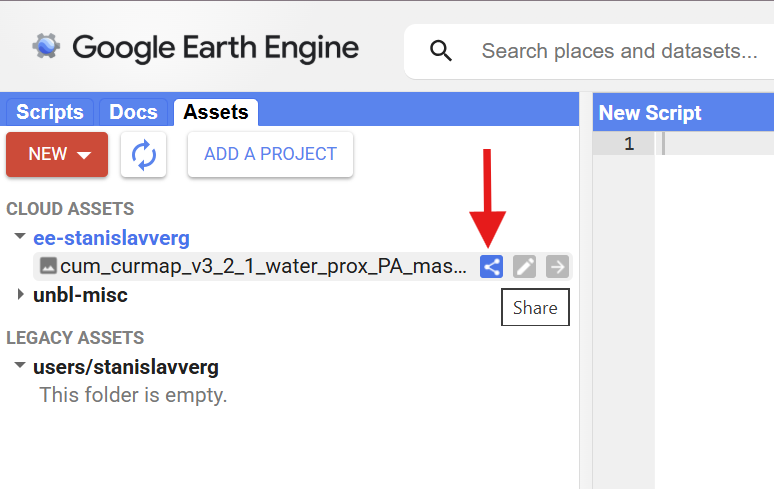Open the Docs tab
774x489 pixels.
tap(133, 112)
